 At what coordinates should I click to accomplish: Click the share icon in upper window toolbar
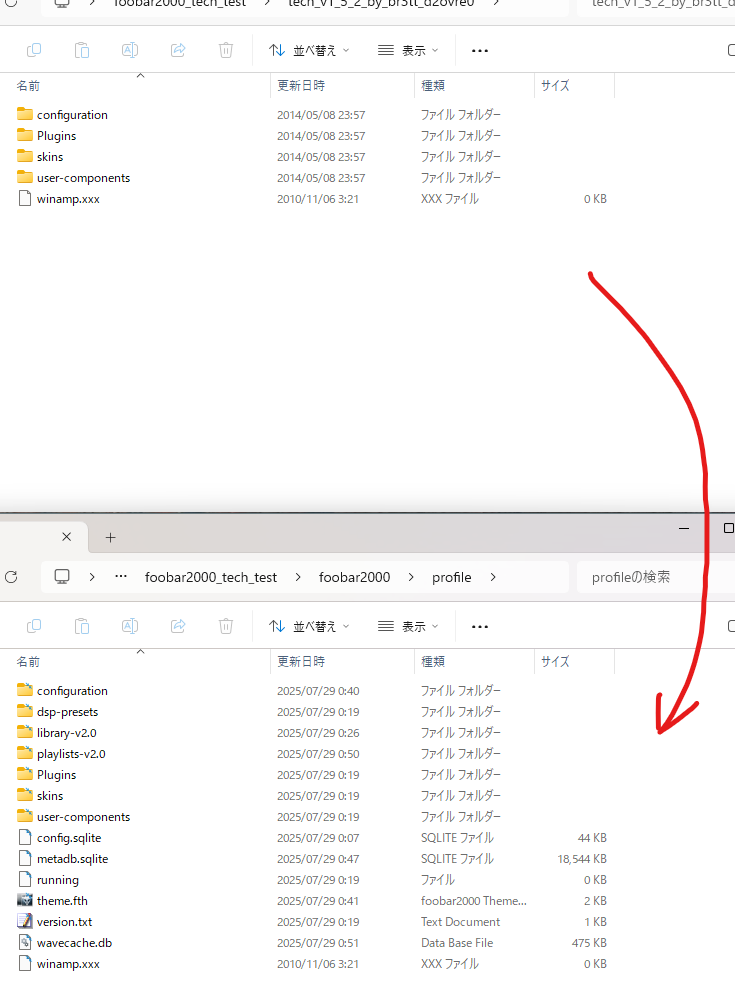(178, 50)
